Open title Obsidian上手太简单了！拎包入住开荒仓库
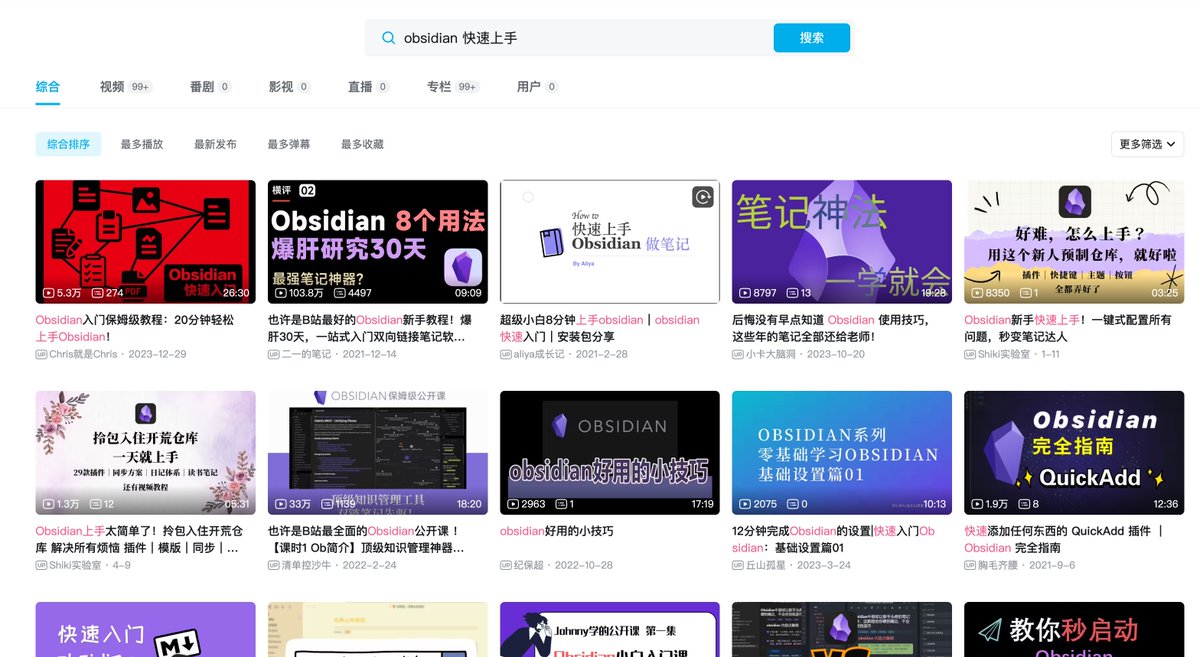Viewport: 1200px width, 657px height. (x=138, y=539)
